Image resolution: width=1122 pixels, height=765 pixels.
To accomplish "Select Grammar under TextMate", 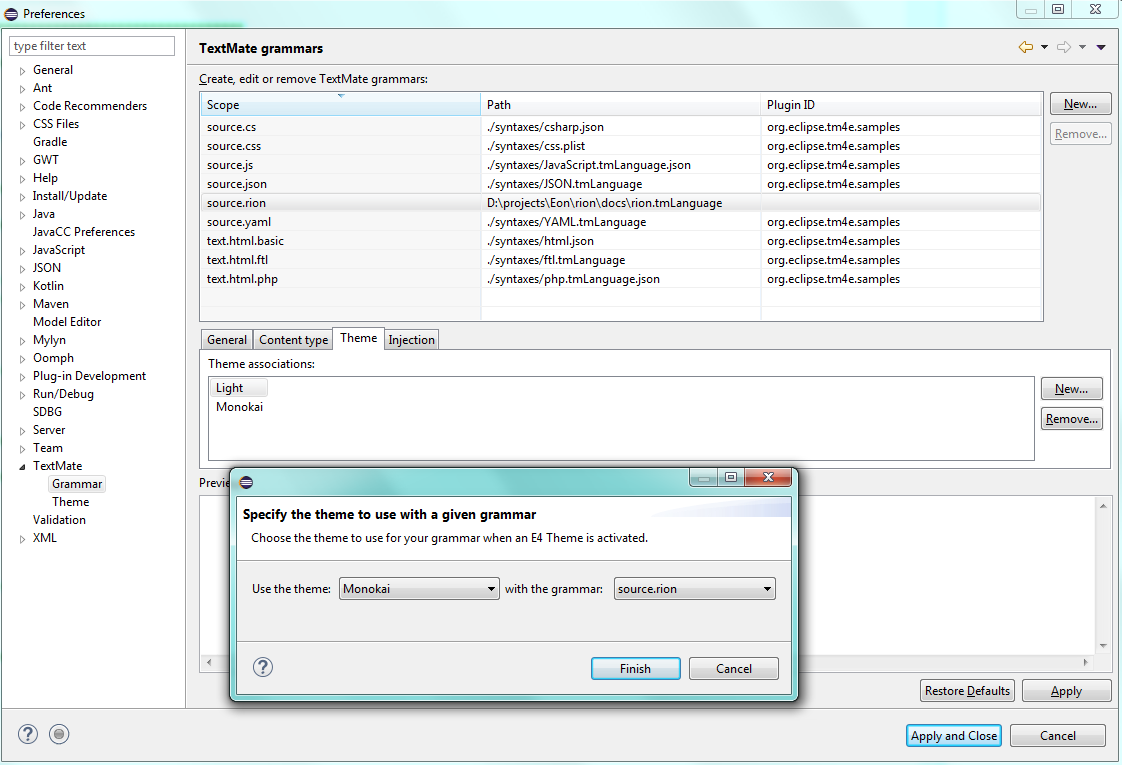I will point(76,483).
